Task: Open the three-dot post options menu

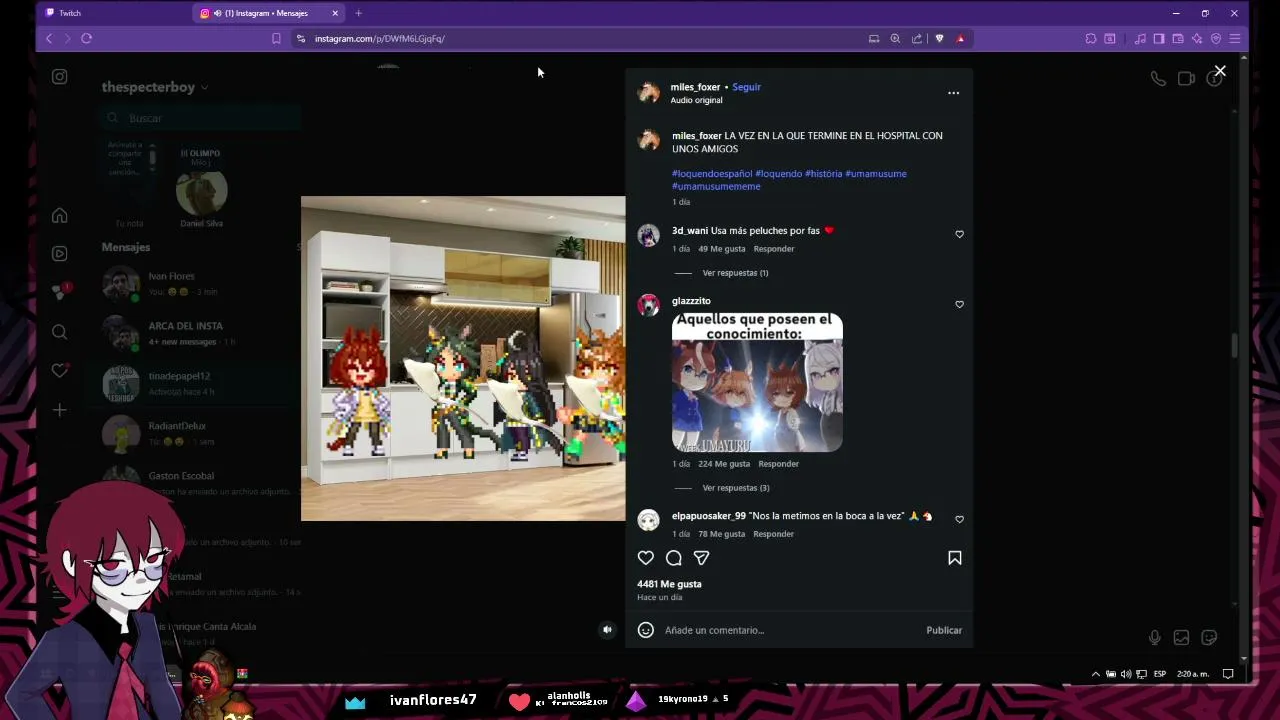Action: pos(953,93)
